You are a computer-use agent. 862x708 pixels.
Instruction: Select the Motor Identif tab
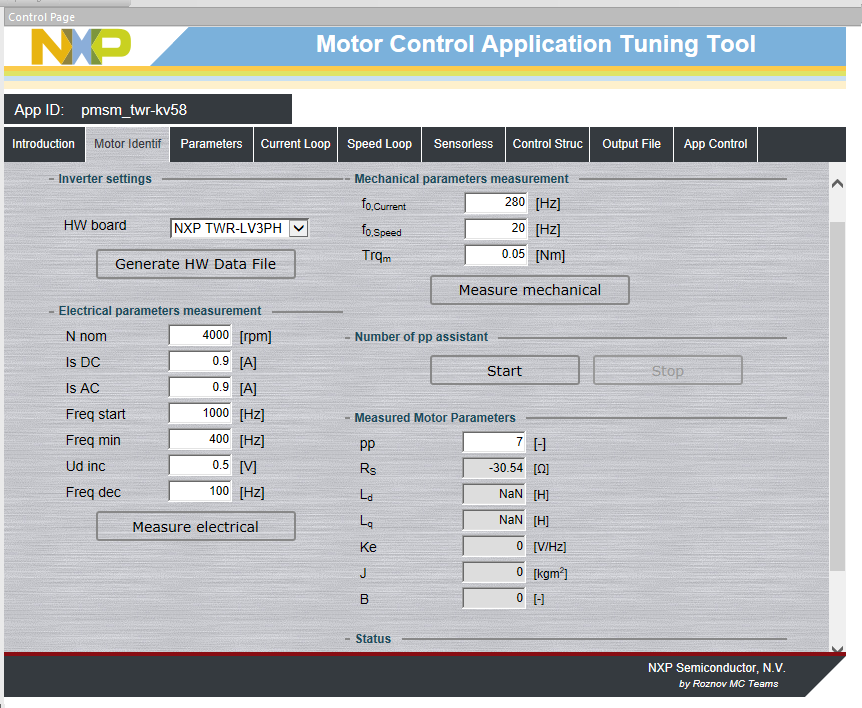pyautogui.click(x=128, y=144)
